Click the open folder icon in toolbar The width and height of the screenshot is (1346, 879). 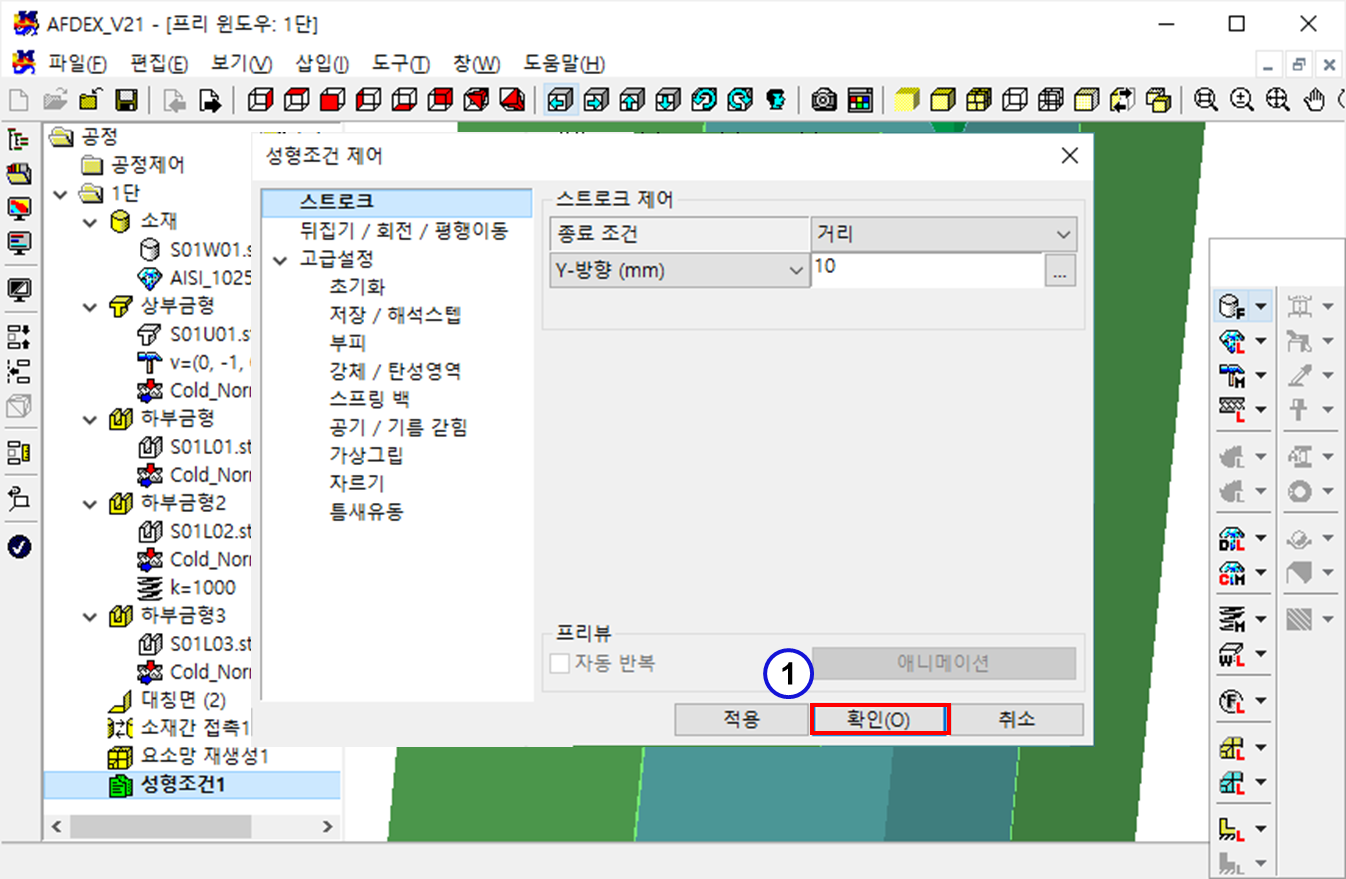(x=54, y=99)
